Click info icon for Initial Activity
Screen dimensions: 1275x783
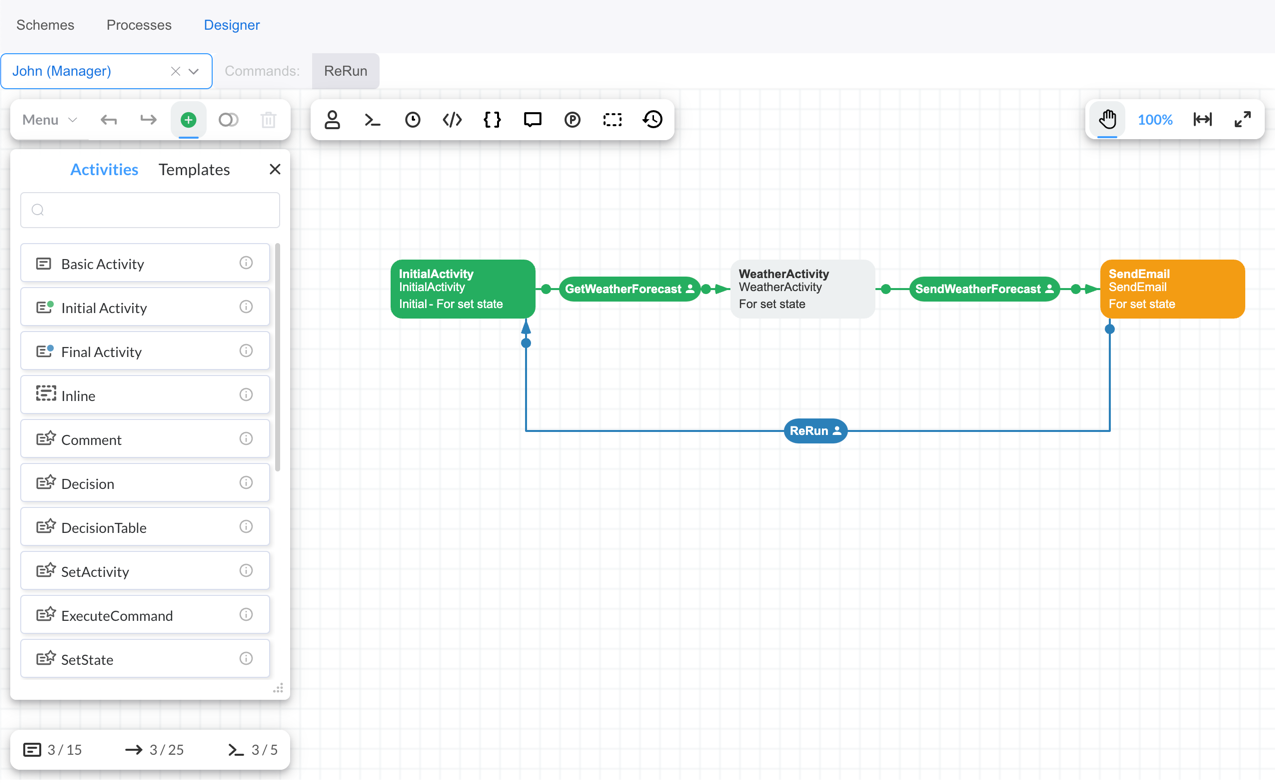[246, 307]
